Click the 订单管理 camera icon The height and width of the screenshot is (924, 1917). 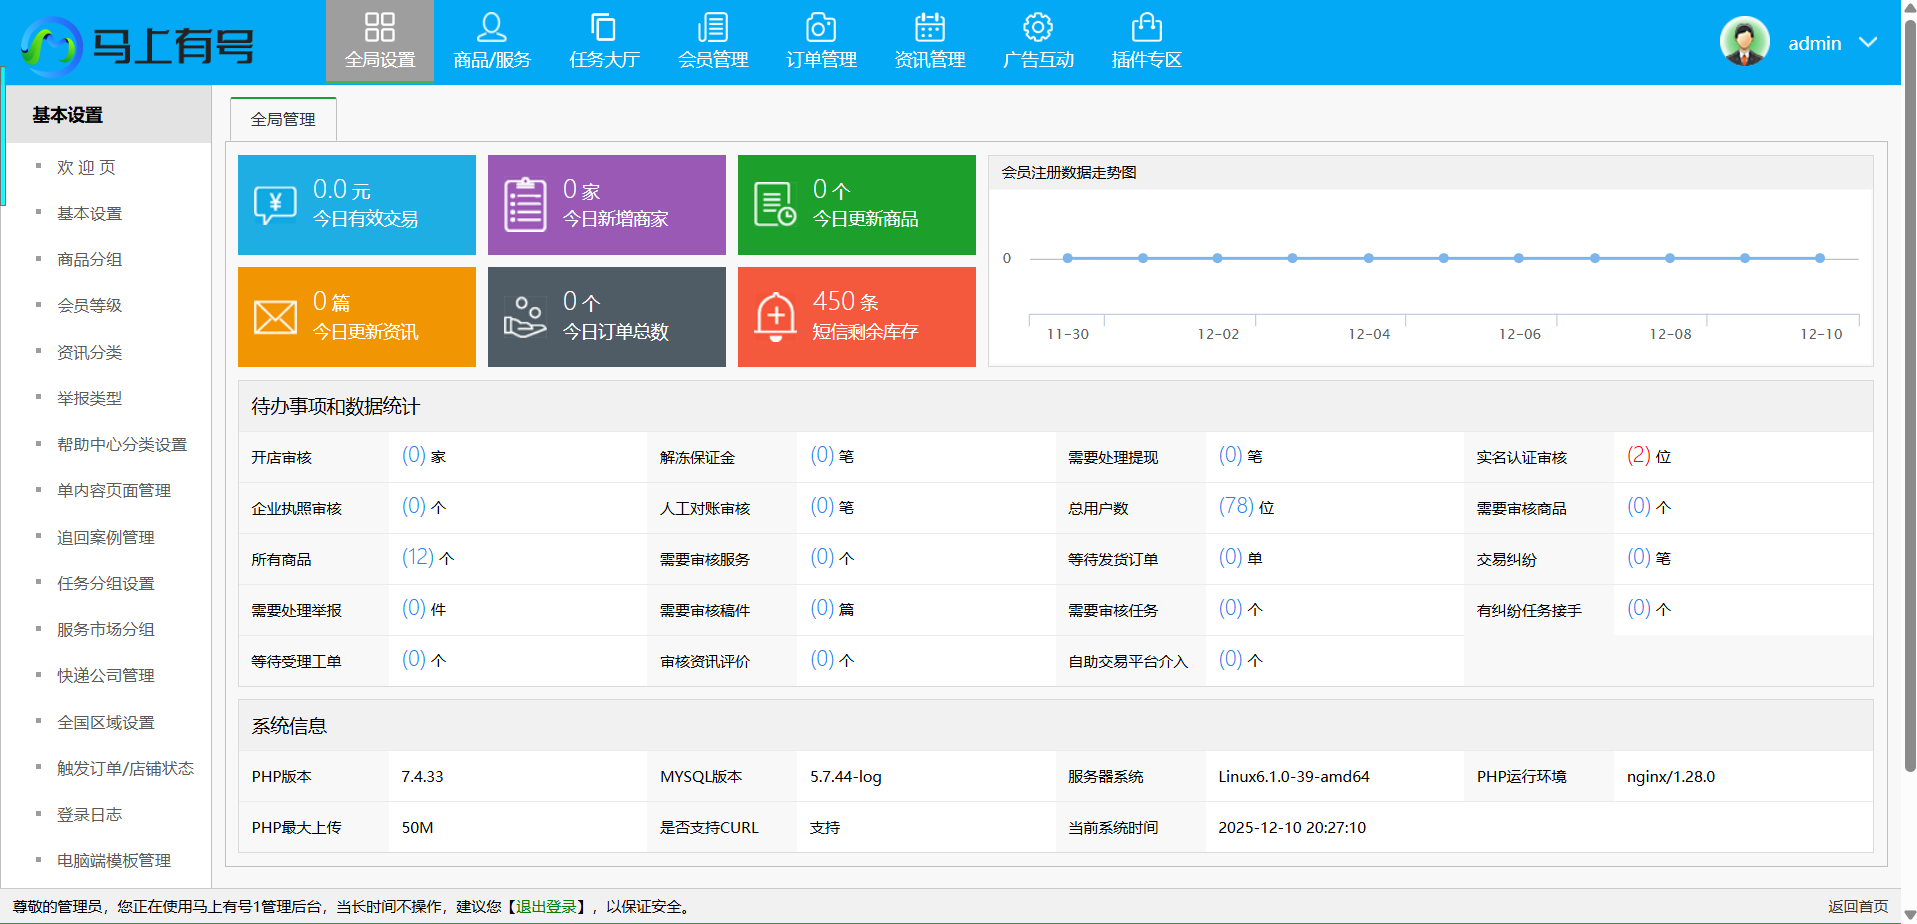click(821, 27)
